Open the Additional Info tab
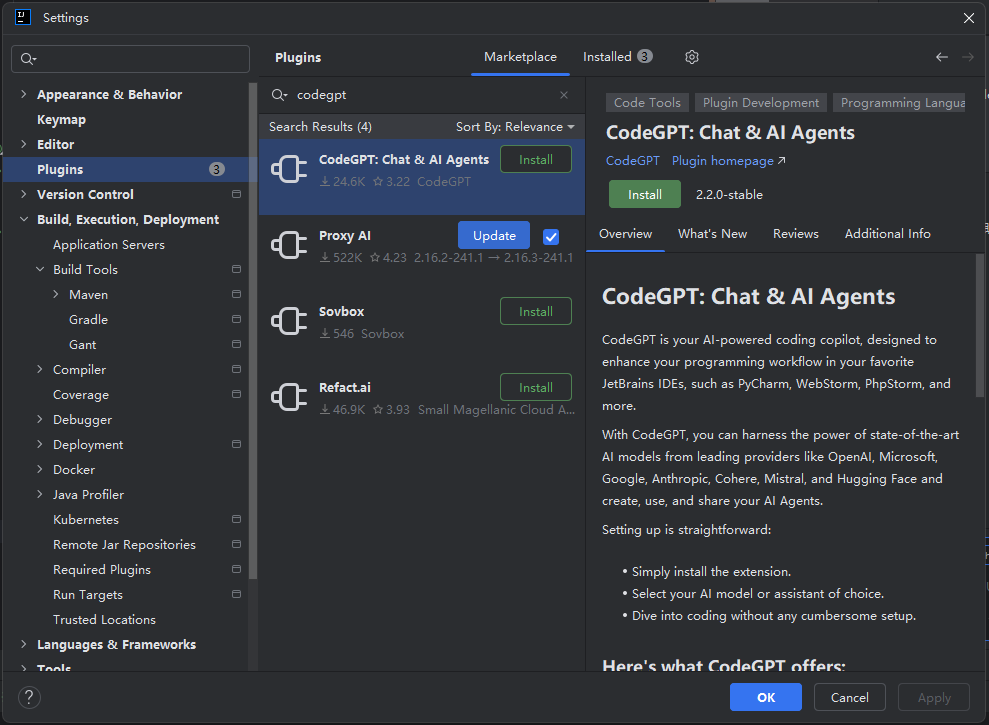989x725 pixels. (x=887, y=233)
